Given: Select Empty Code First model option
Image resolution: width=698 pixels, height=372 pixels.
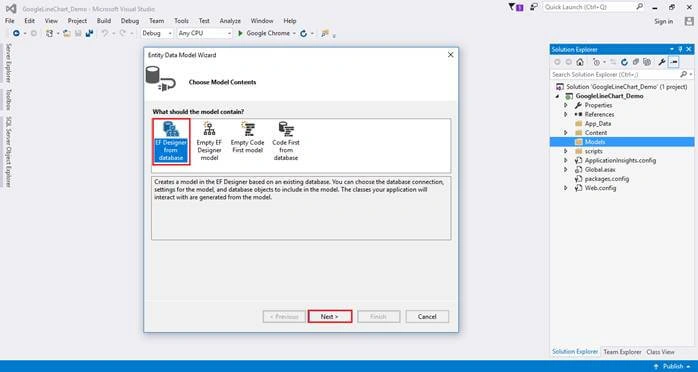Looking at the screenshot, I should [x=248, y=138].
